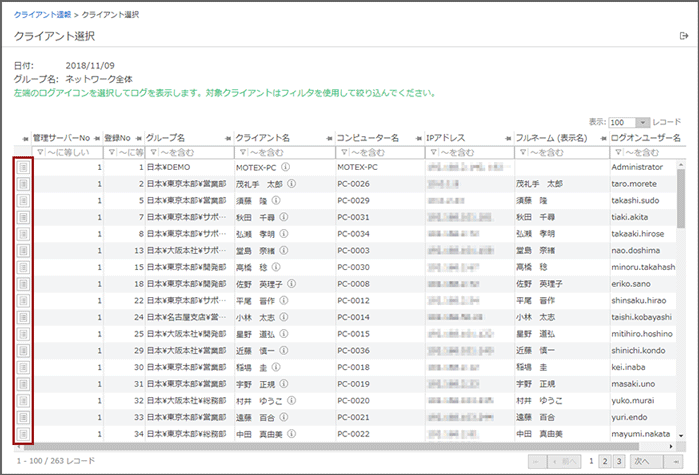Click the vertical scrollbar thumb
The width and height of the screenshot is (699, 475).
point(681,199)
